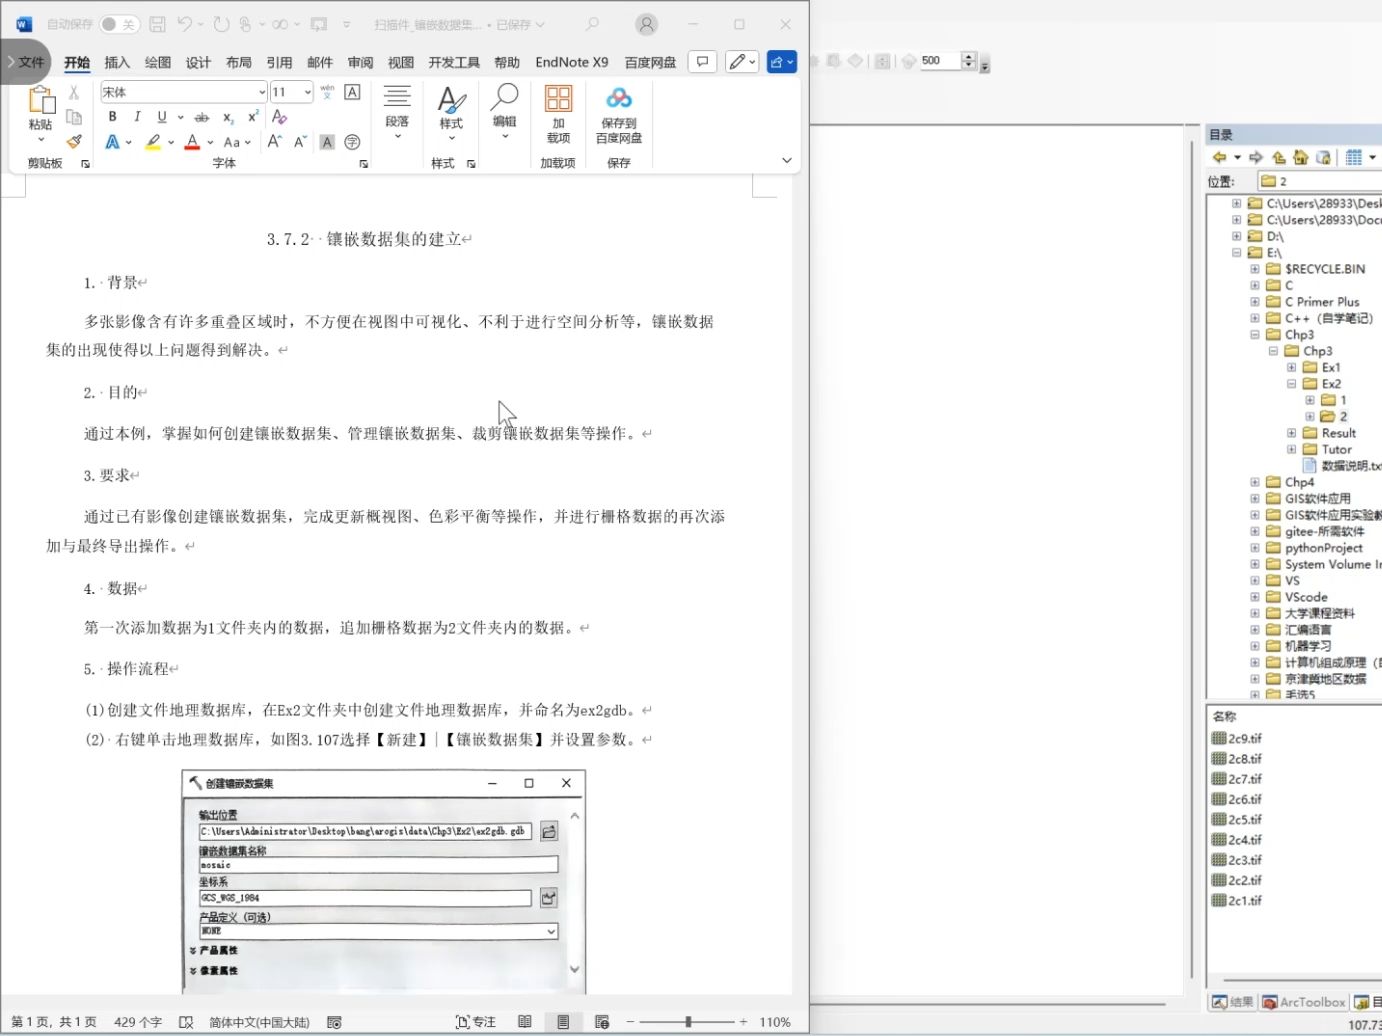Screen dimensions: 1382x1036
Task: Go to home folder in catalog panel
Action: coord(1301,157)
